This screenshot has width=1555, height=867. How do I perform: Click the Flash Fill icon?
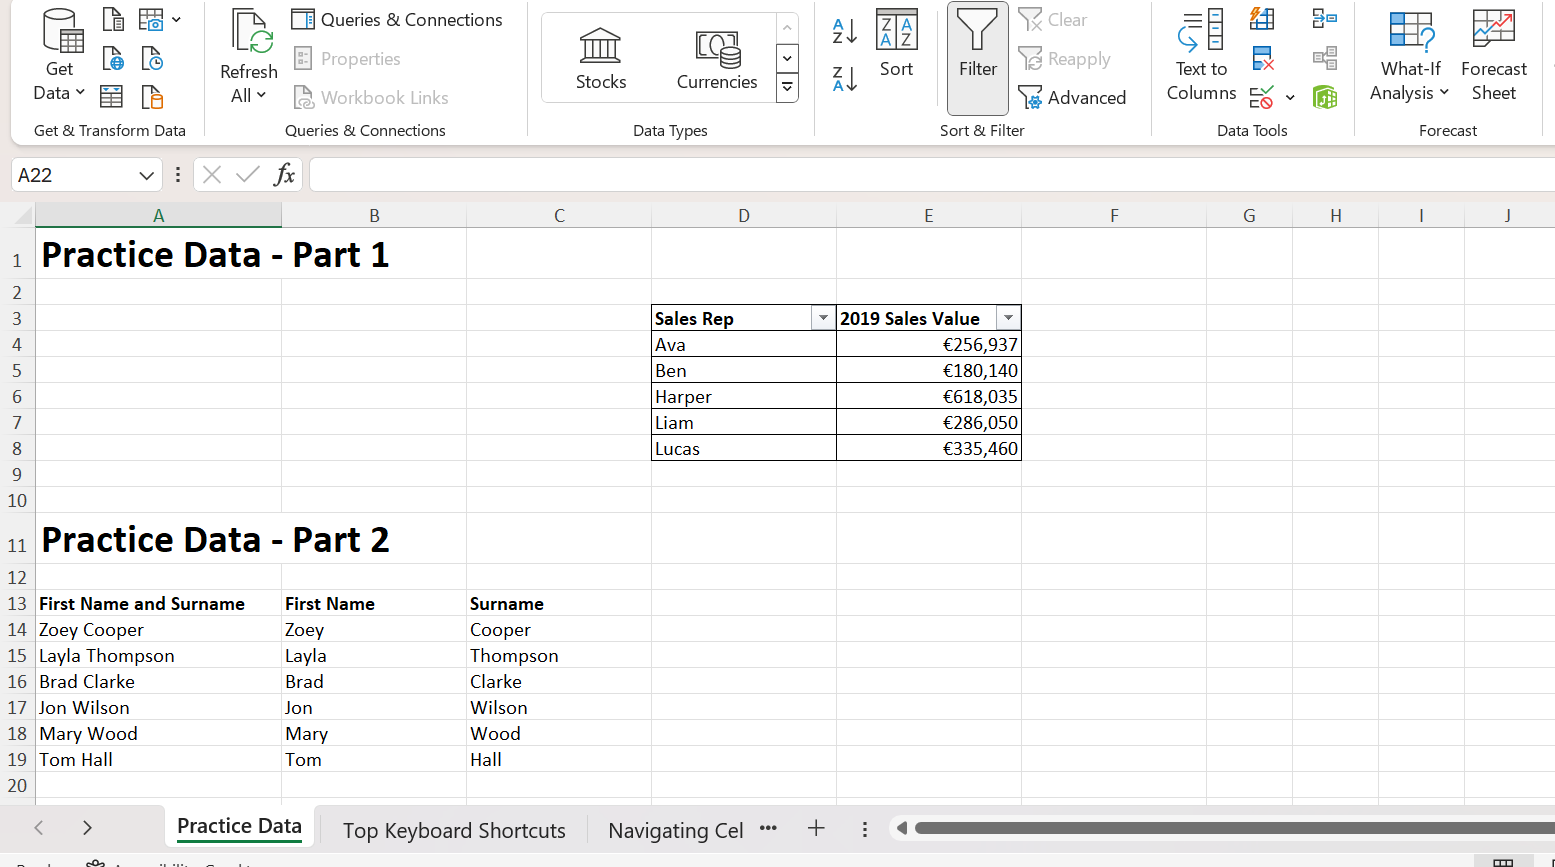click(1262, 19)
